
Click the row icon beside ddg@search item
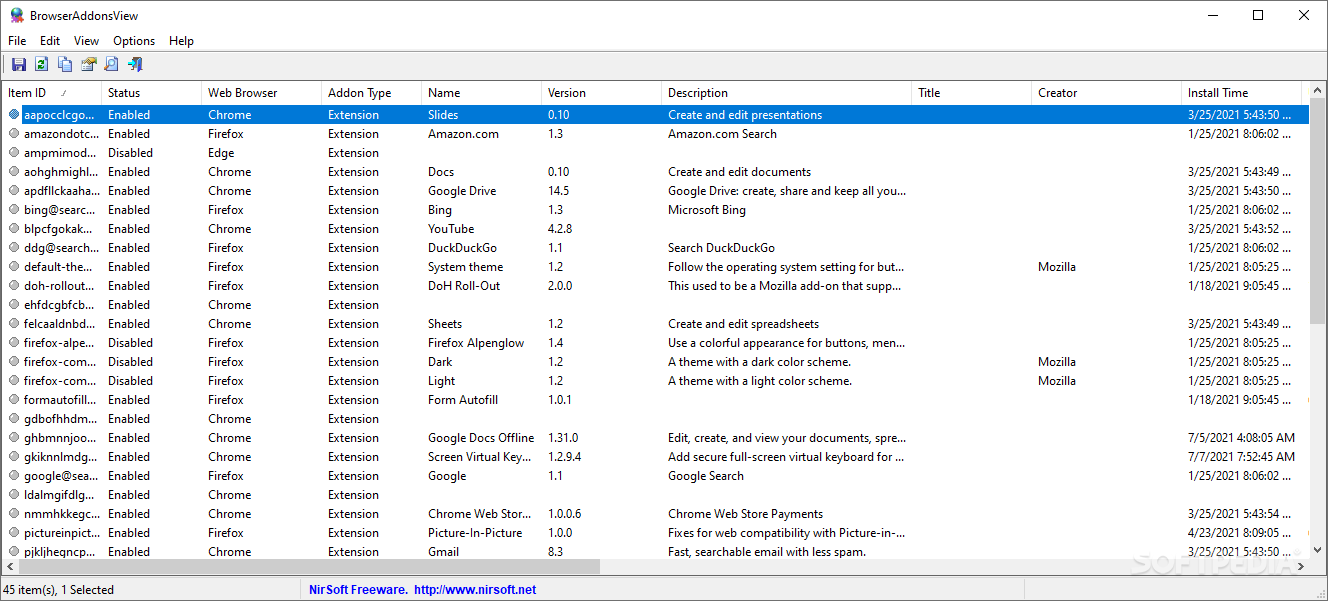click(14, 248)
